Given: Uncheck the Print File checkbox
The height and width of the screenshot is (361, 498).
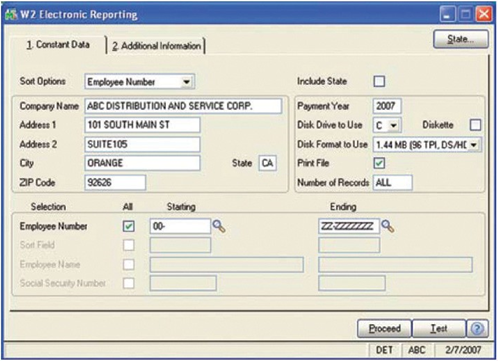Looking at the screenshot, I should (x=379, y=163).
